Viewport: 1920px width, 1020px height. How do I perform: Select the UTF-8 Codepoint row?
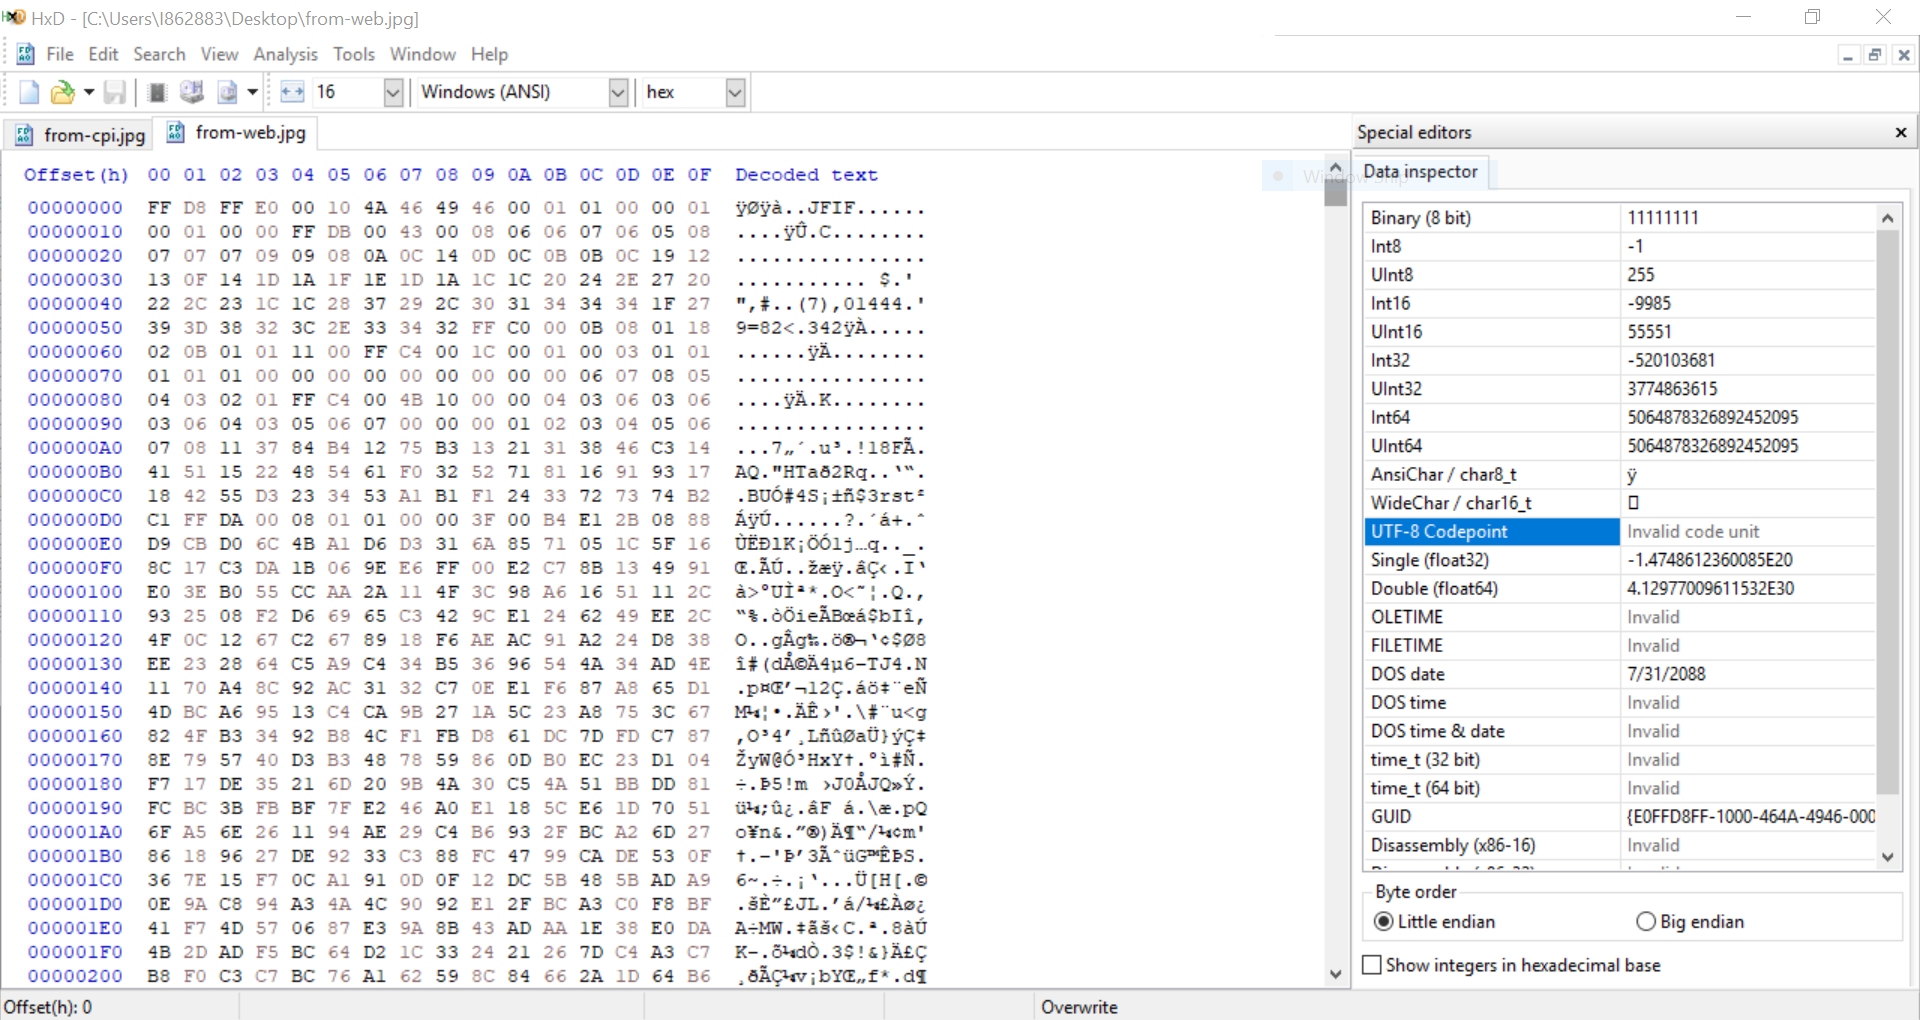tap(1491, 532)
